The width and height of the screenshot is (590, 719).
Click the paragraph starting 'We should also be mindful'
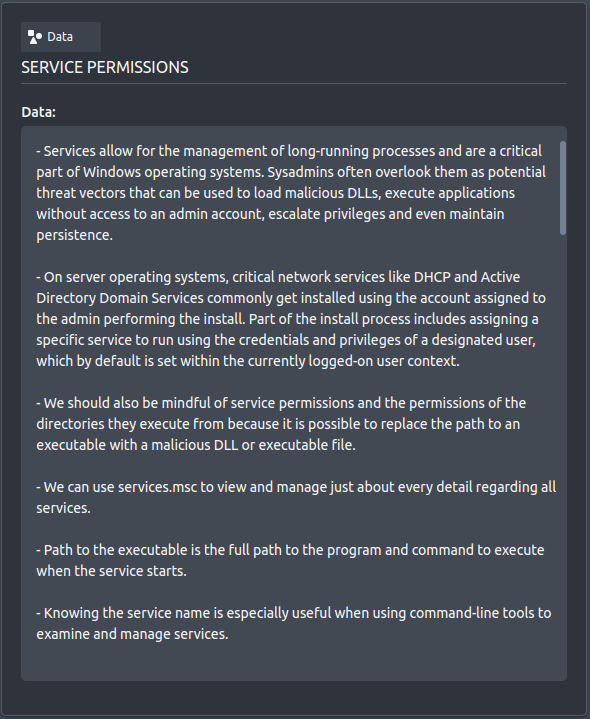pos(281,424)
